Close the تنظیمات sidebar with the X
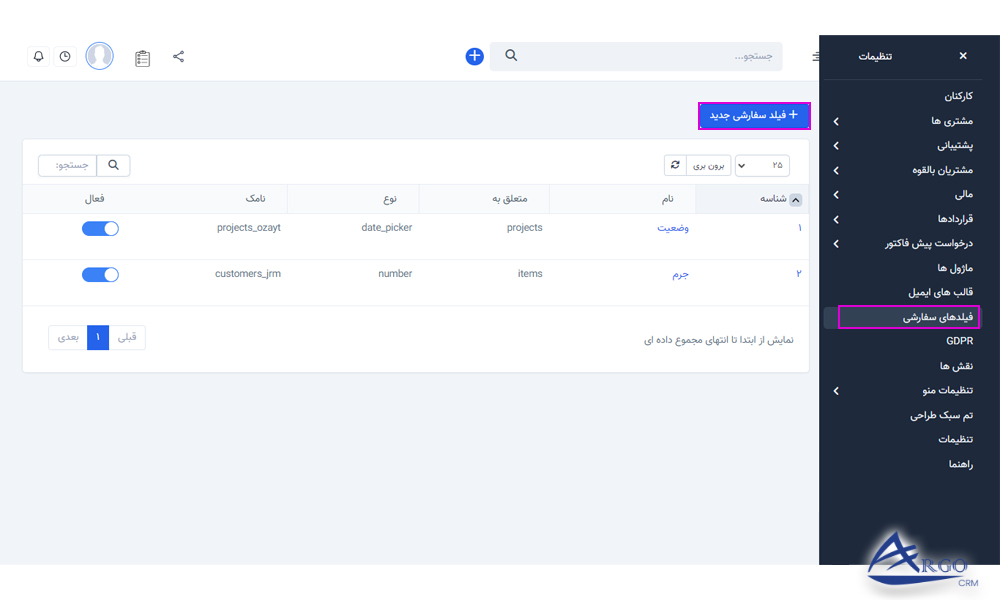The width and height of the screenshot is (1000, 600). pos(962,56)
